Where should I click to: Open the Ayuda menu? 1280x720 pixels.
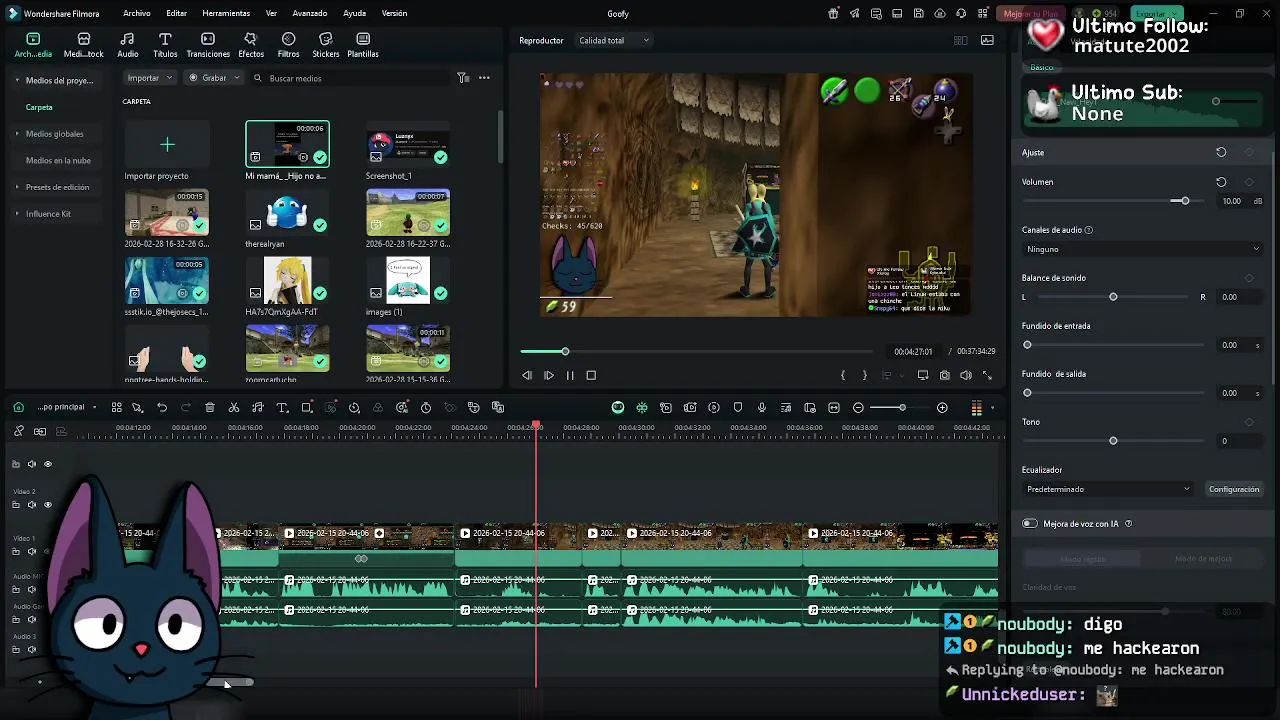point(354,13)
